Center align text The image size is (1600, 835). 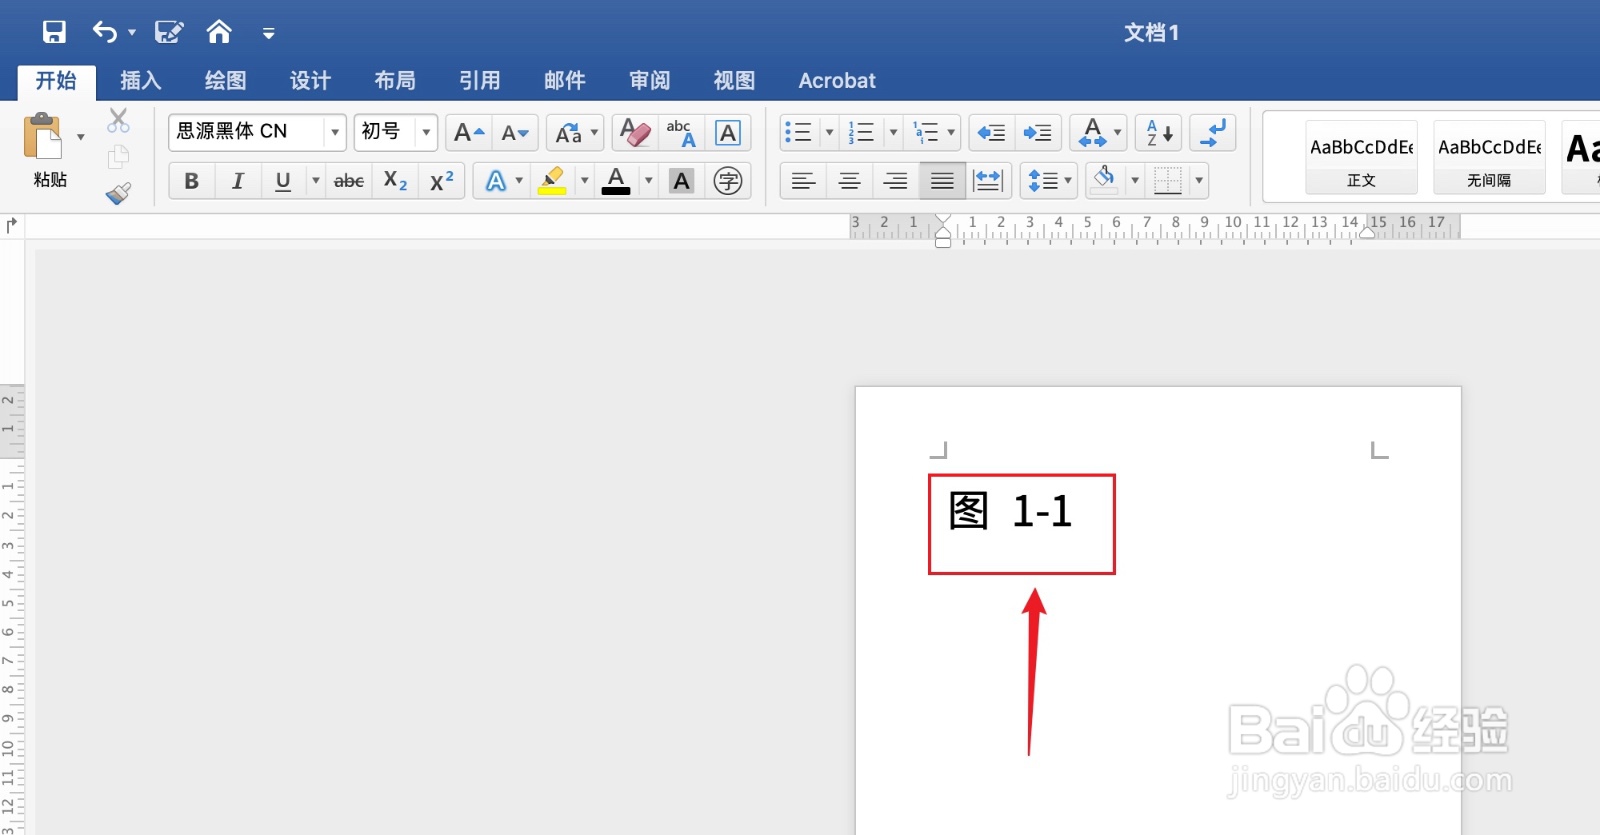pyautogui.click(x=849, y=181)
